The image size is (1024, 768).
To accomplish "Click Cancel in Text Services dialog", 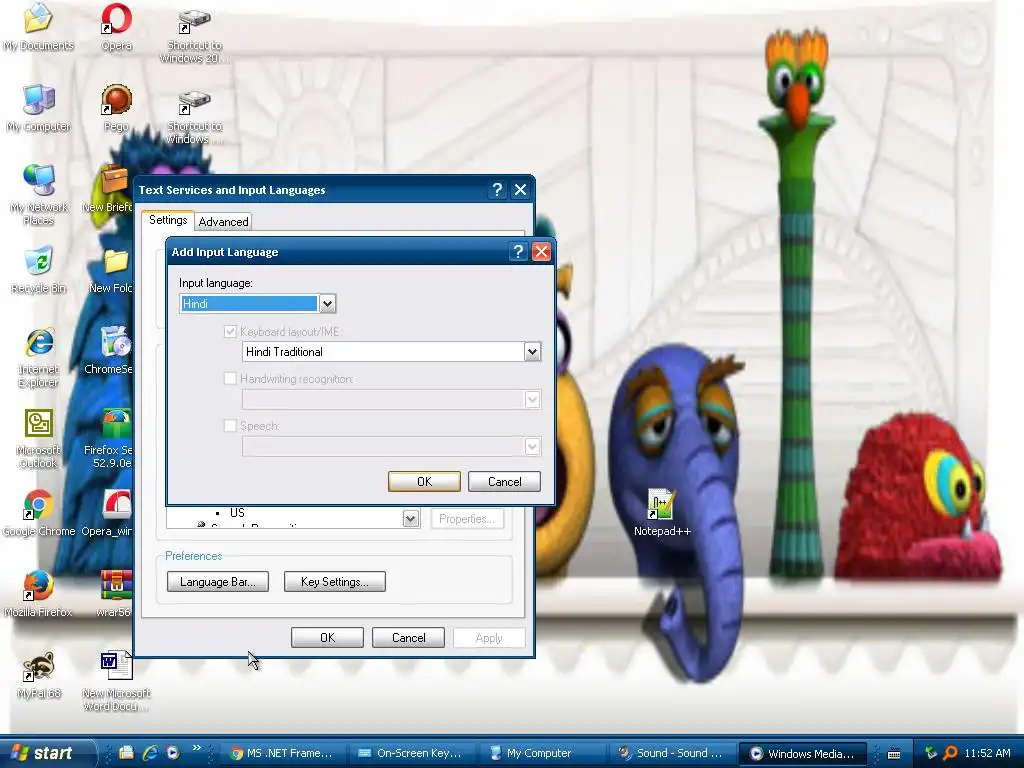I will click(x=408, y=637).
